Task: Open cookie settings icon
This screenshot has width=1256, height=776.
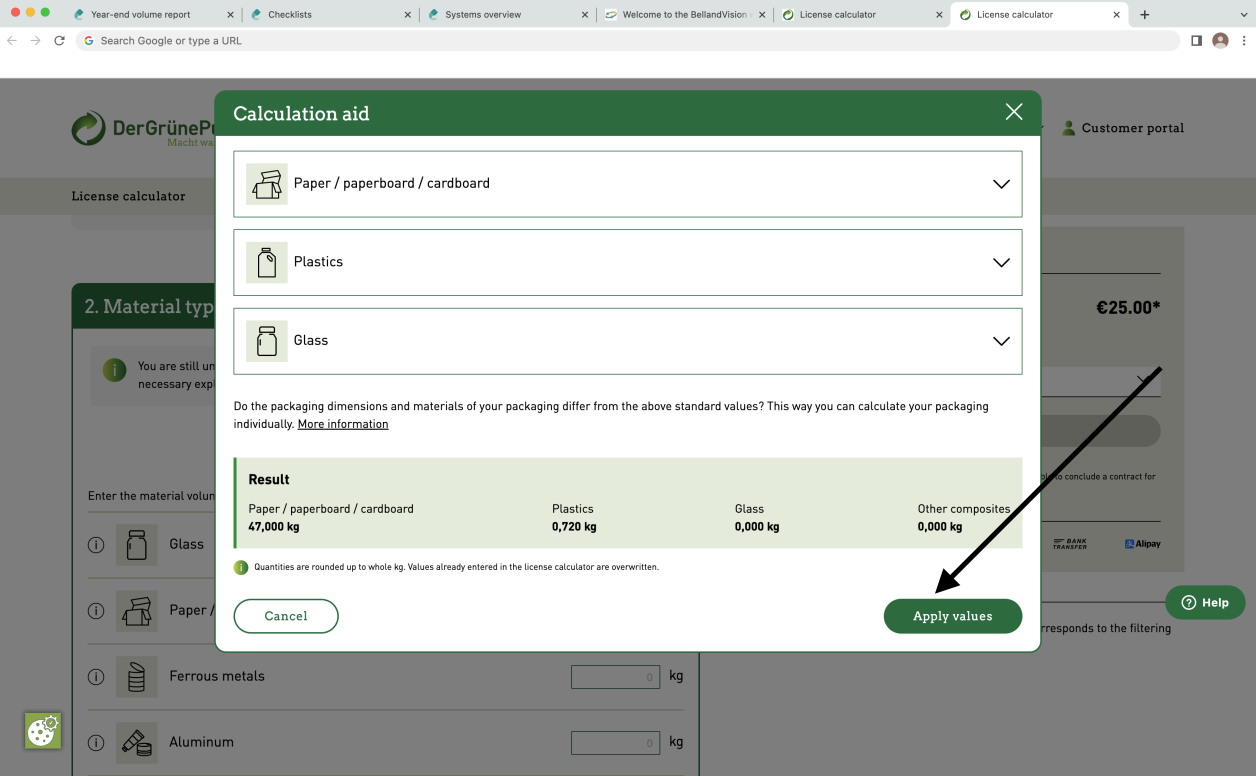Action: coord(43,731)
